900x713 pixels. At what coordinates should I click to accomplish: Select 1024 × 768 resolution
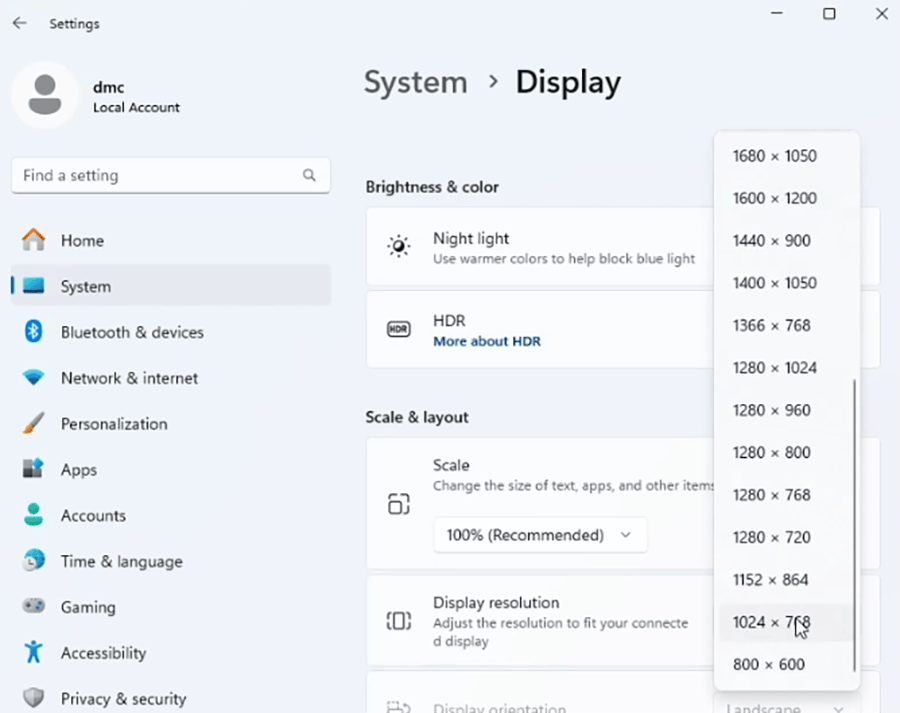pos(786,622)
